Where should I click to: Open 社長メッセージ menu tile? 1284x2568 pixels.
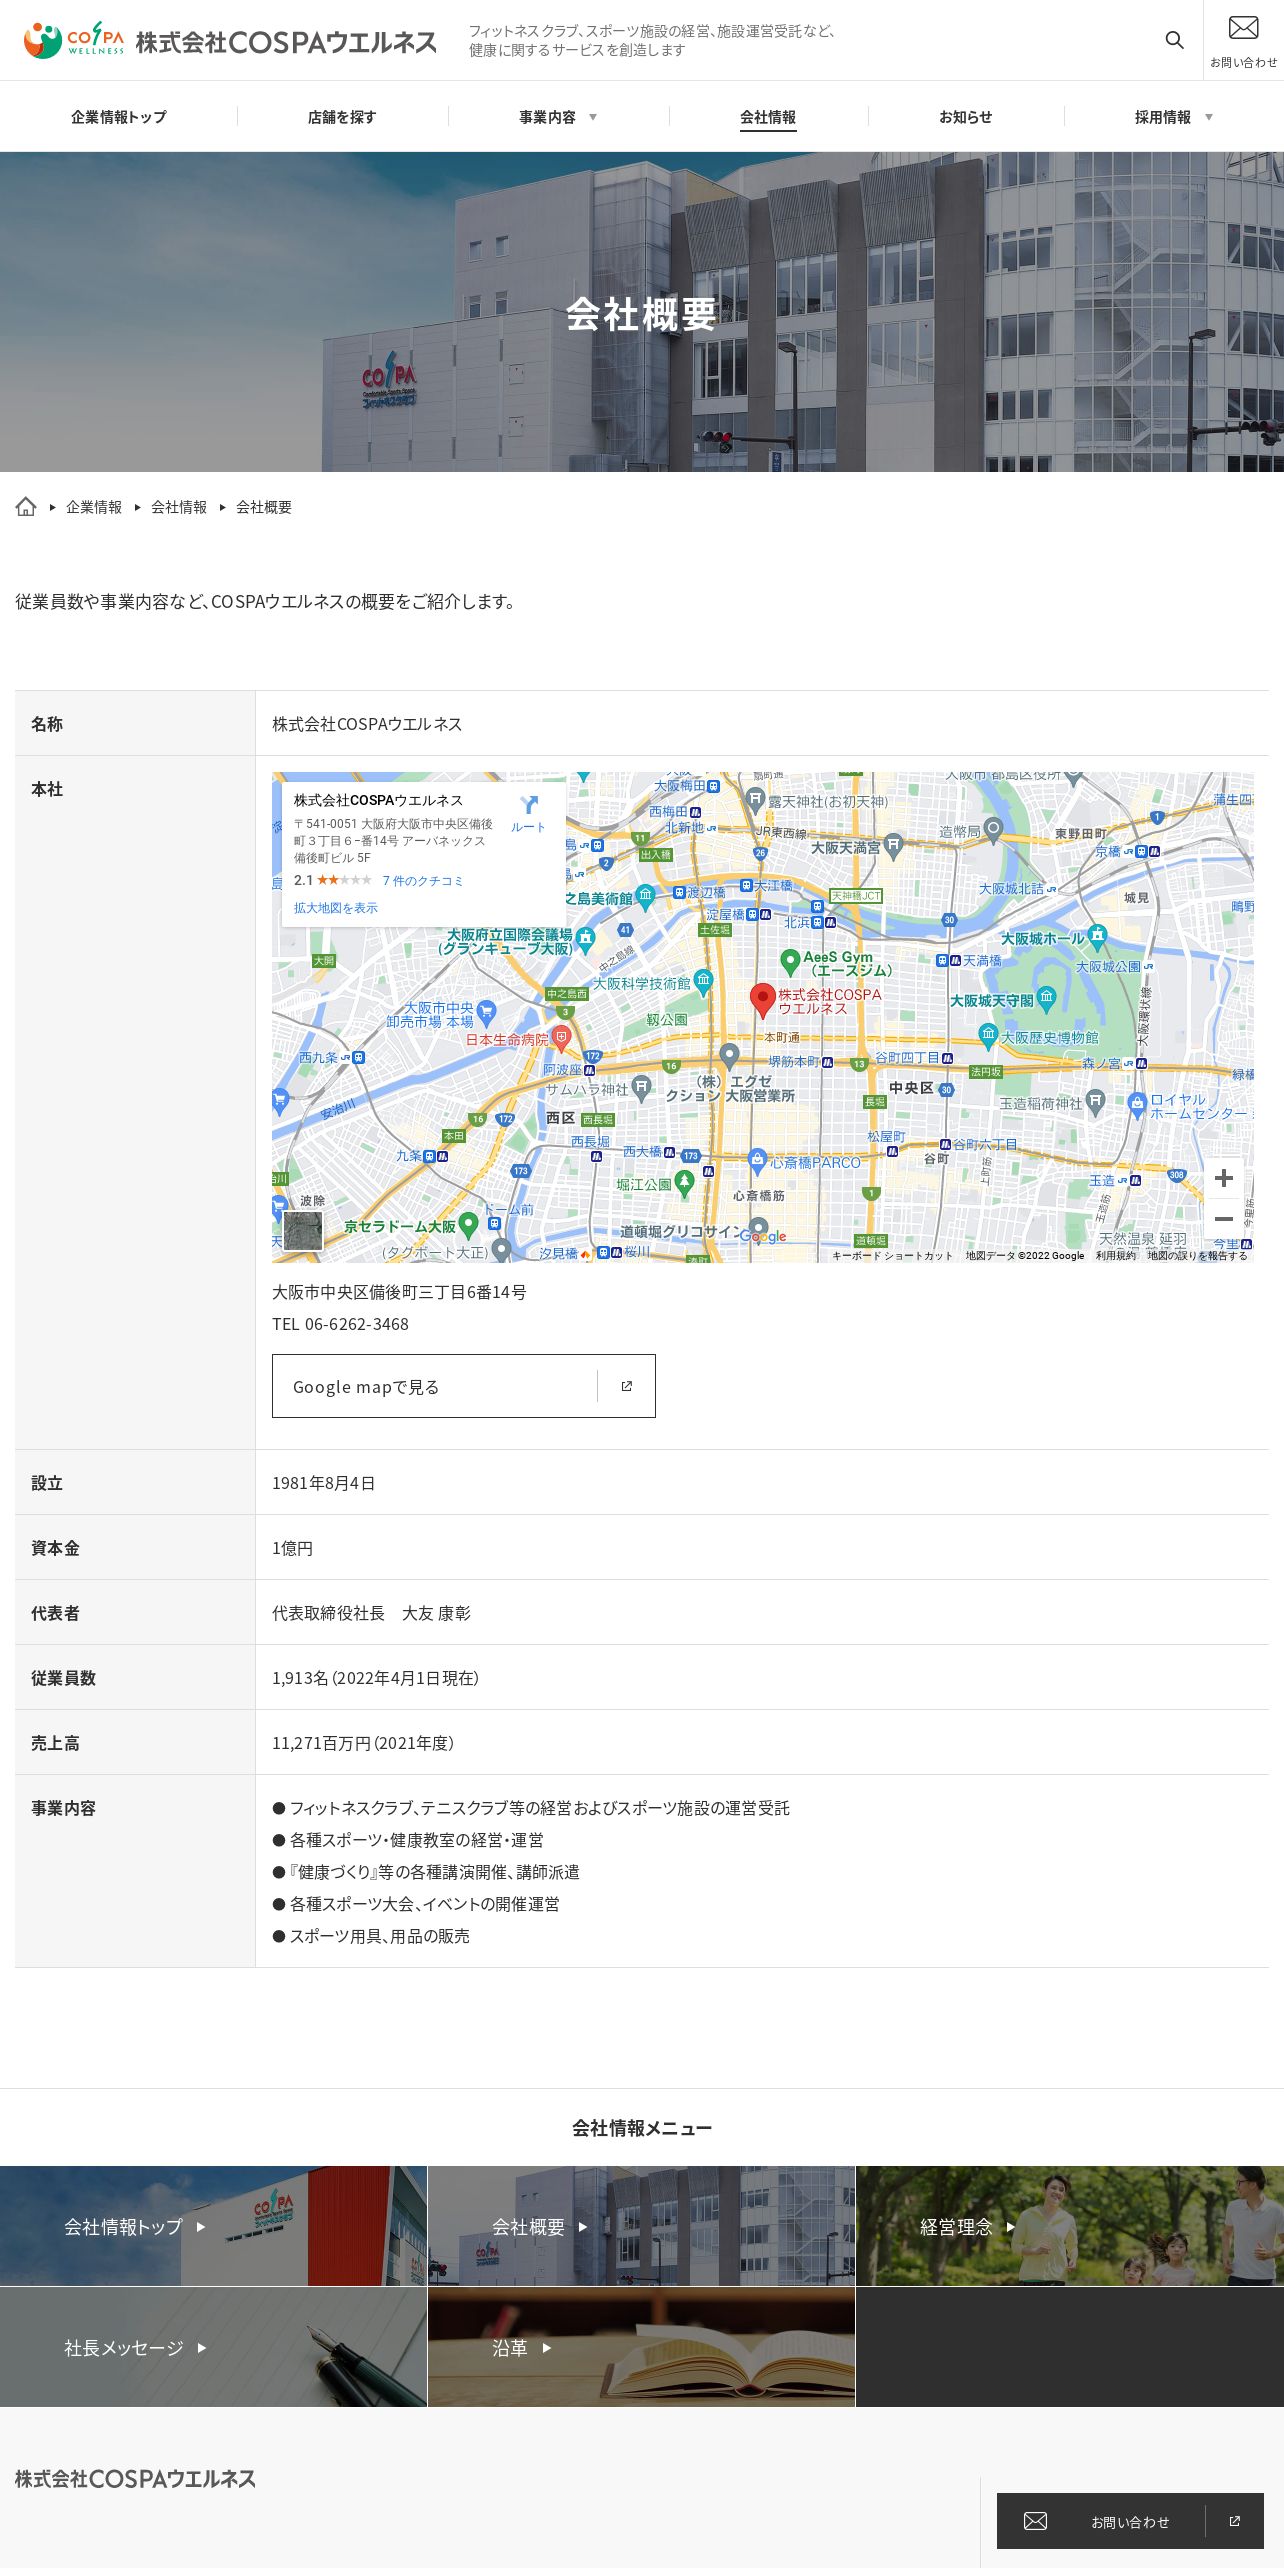pos(213,2347)
